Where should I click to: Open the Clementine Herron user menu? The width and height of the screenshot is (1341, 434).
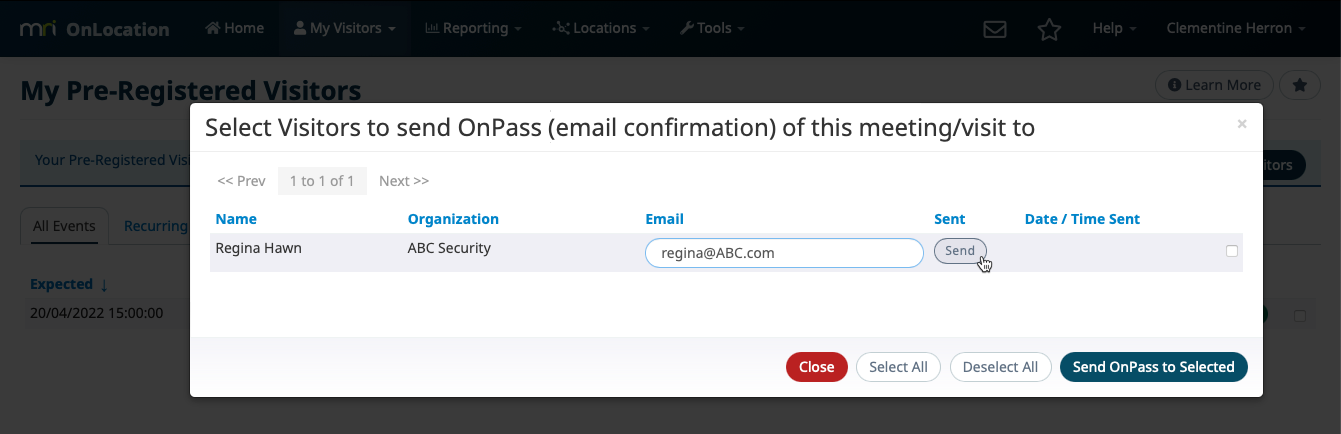click(x=1236, y=28)
